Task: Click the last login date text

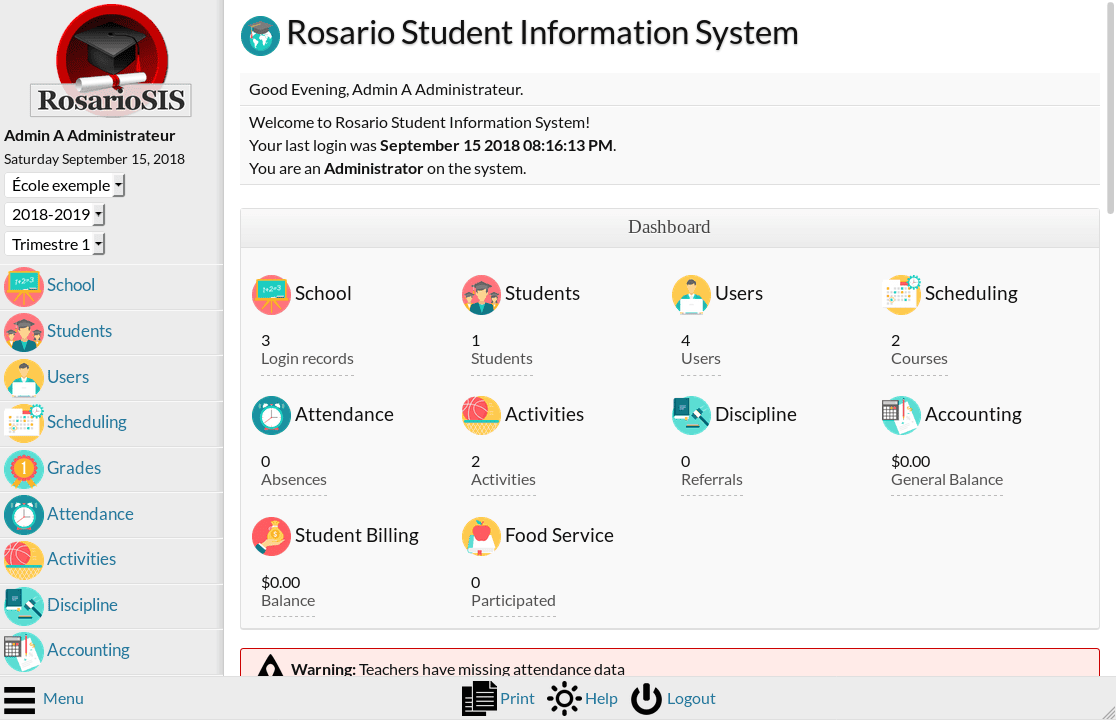Action: tap(497, 145)
